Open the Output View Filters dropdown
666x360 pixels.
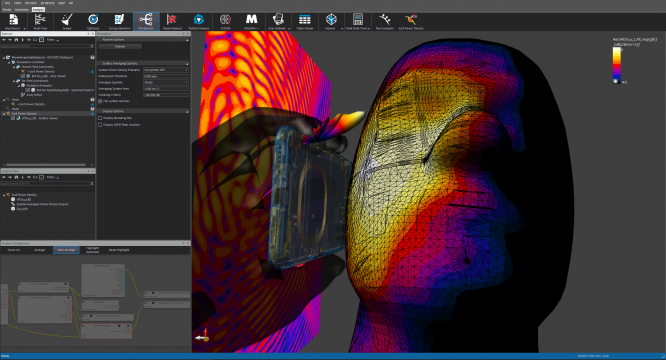coord(53,177)
